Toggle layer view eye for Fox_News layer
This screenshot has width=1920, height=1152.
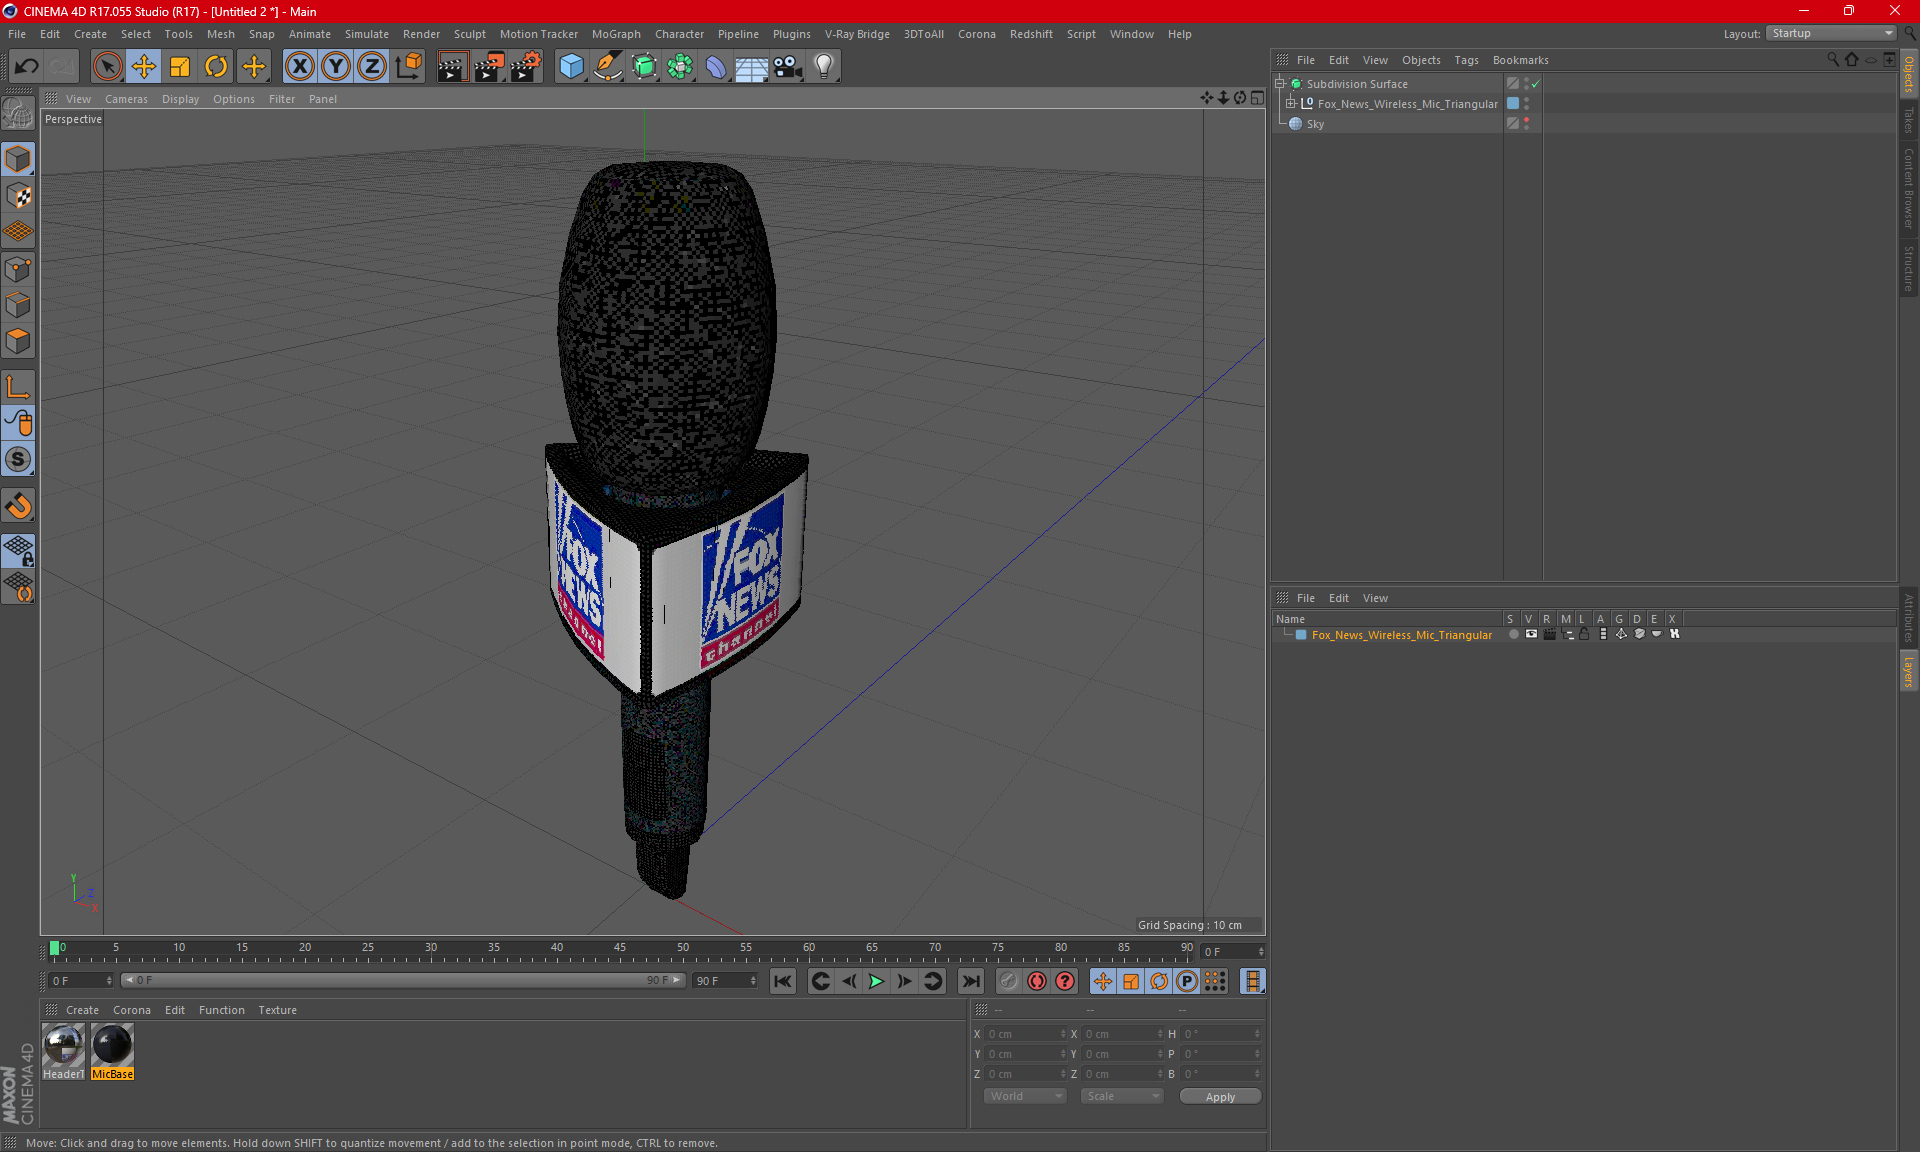pyautogui.click(x=1531, y=634)
